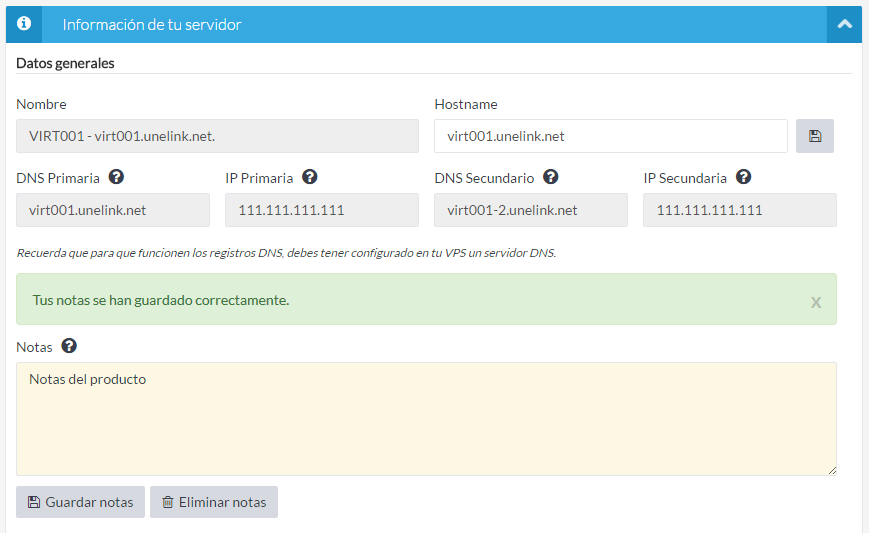Viewport: 869px width, 533px height.
Task: Dismiss the notes saved success alert
Action: pyautogui.click(x=816, y=301)
